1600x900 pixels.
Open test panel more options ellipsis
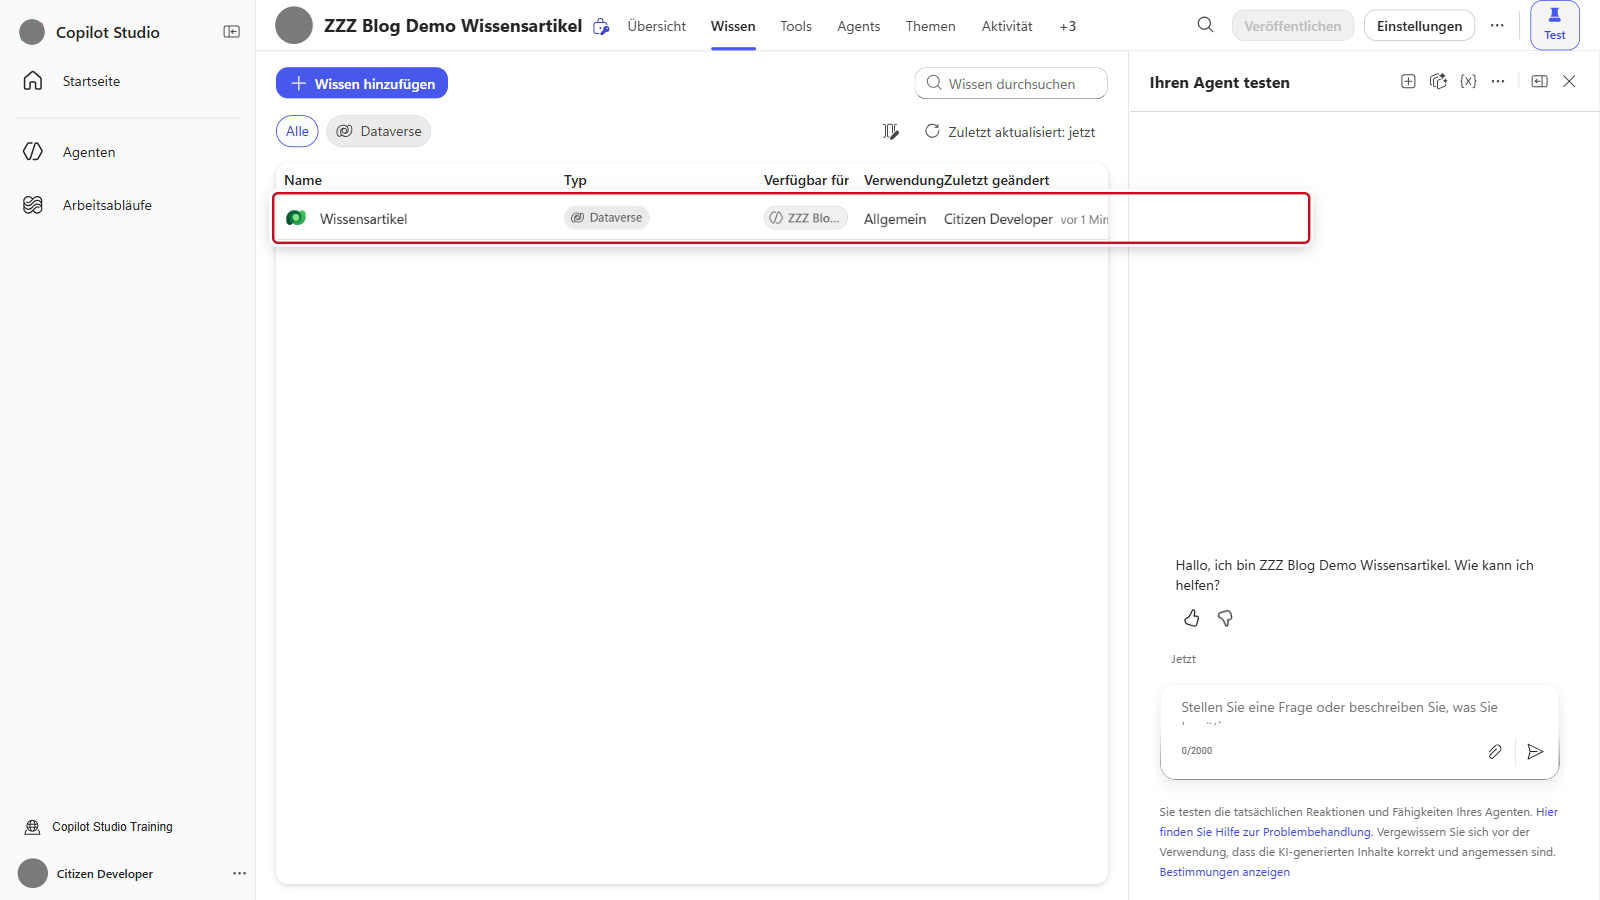(x=1498, y=82)
